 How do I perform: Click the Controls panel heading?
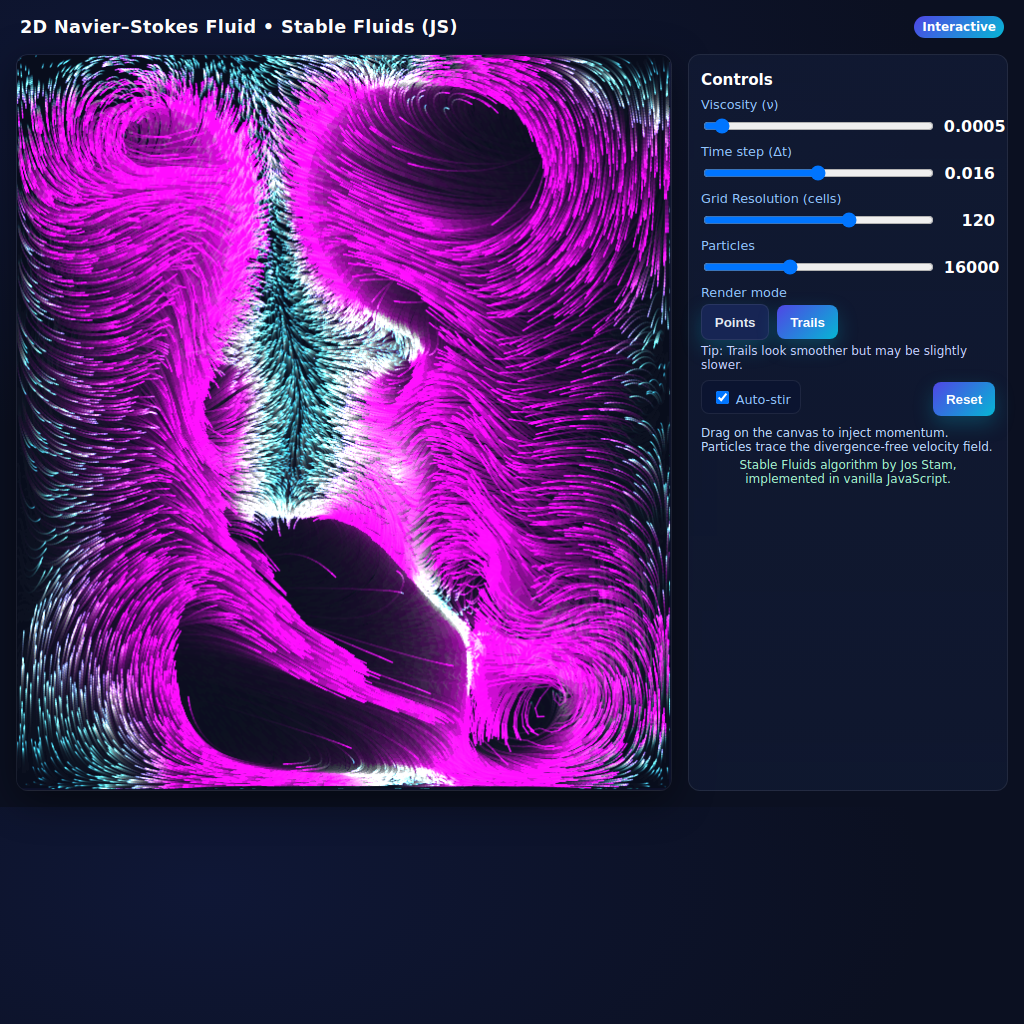tap(737, 80)
